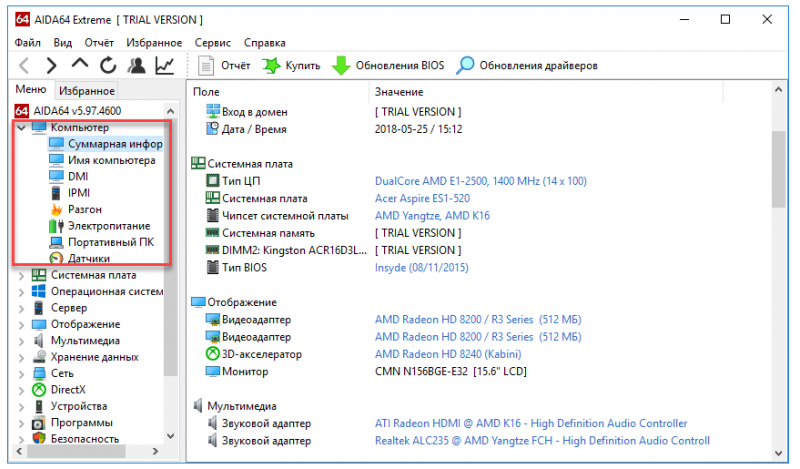This screenshot has height=469, width=800.
Task: Click the Insyde (08/11/2015) BIOS link
Action: (421, 268)
